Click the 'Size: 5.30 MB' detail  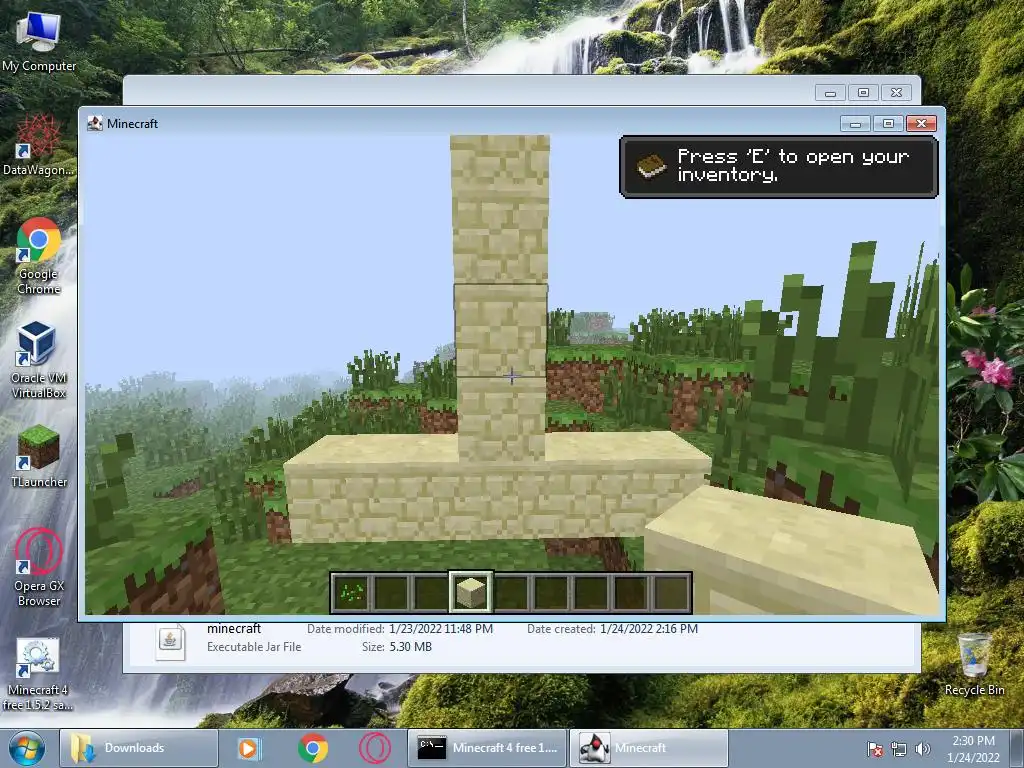click(x=397, y=647)
